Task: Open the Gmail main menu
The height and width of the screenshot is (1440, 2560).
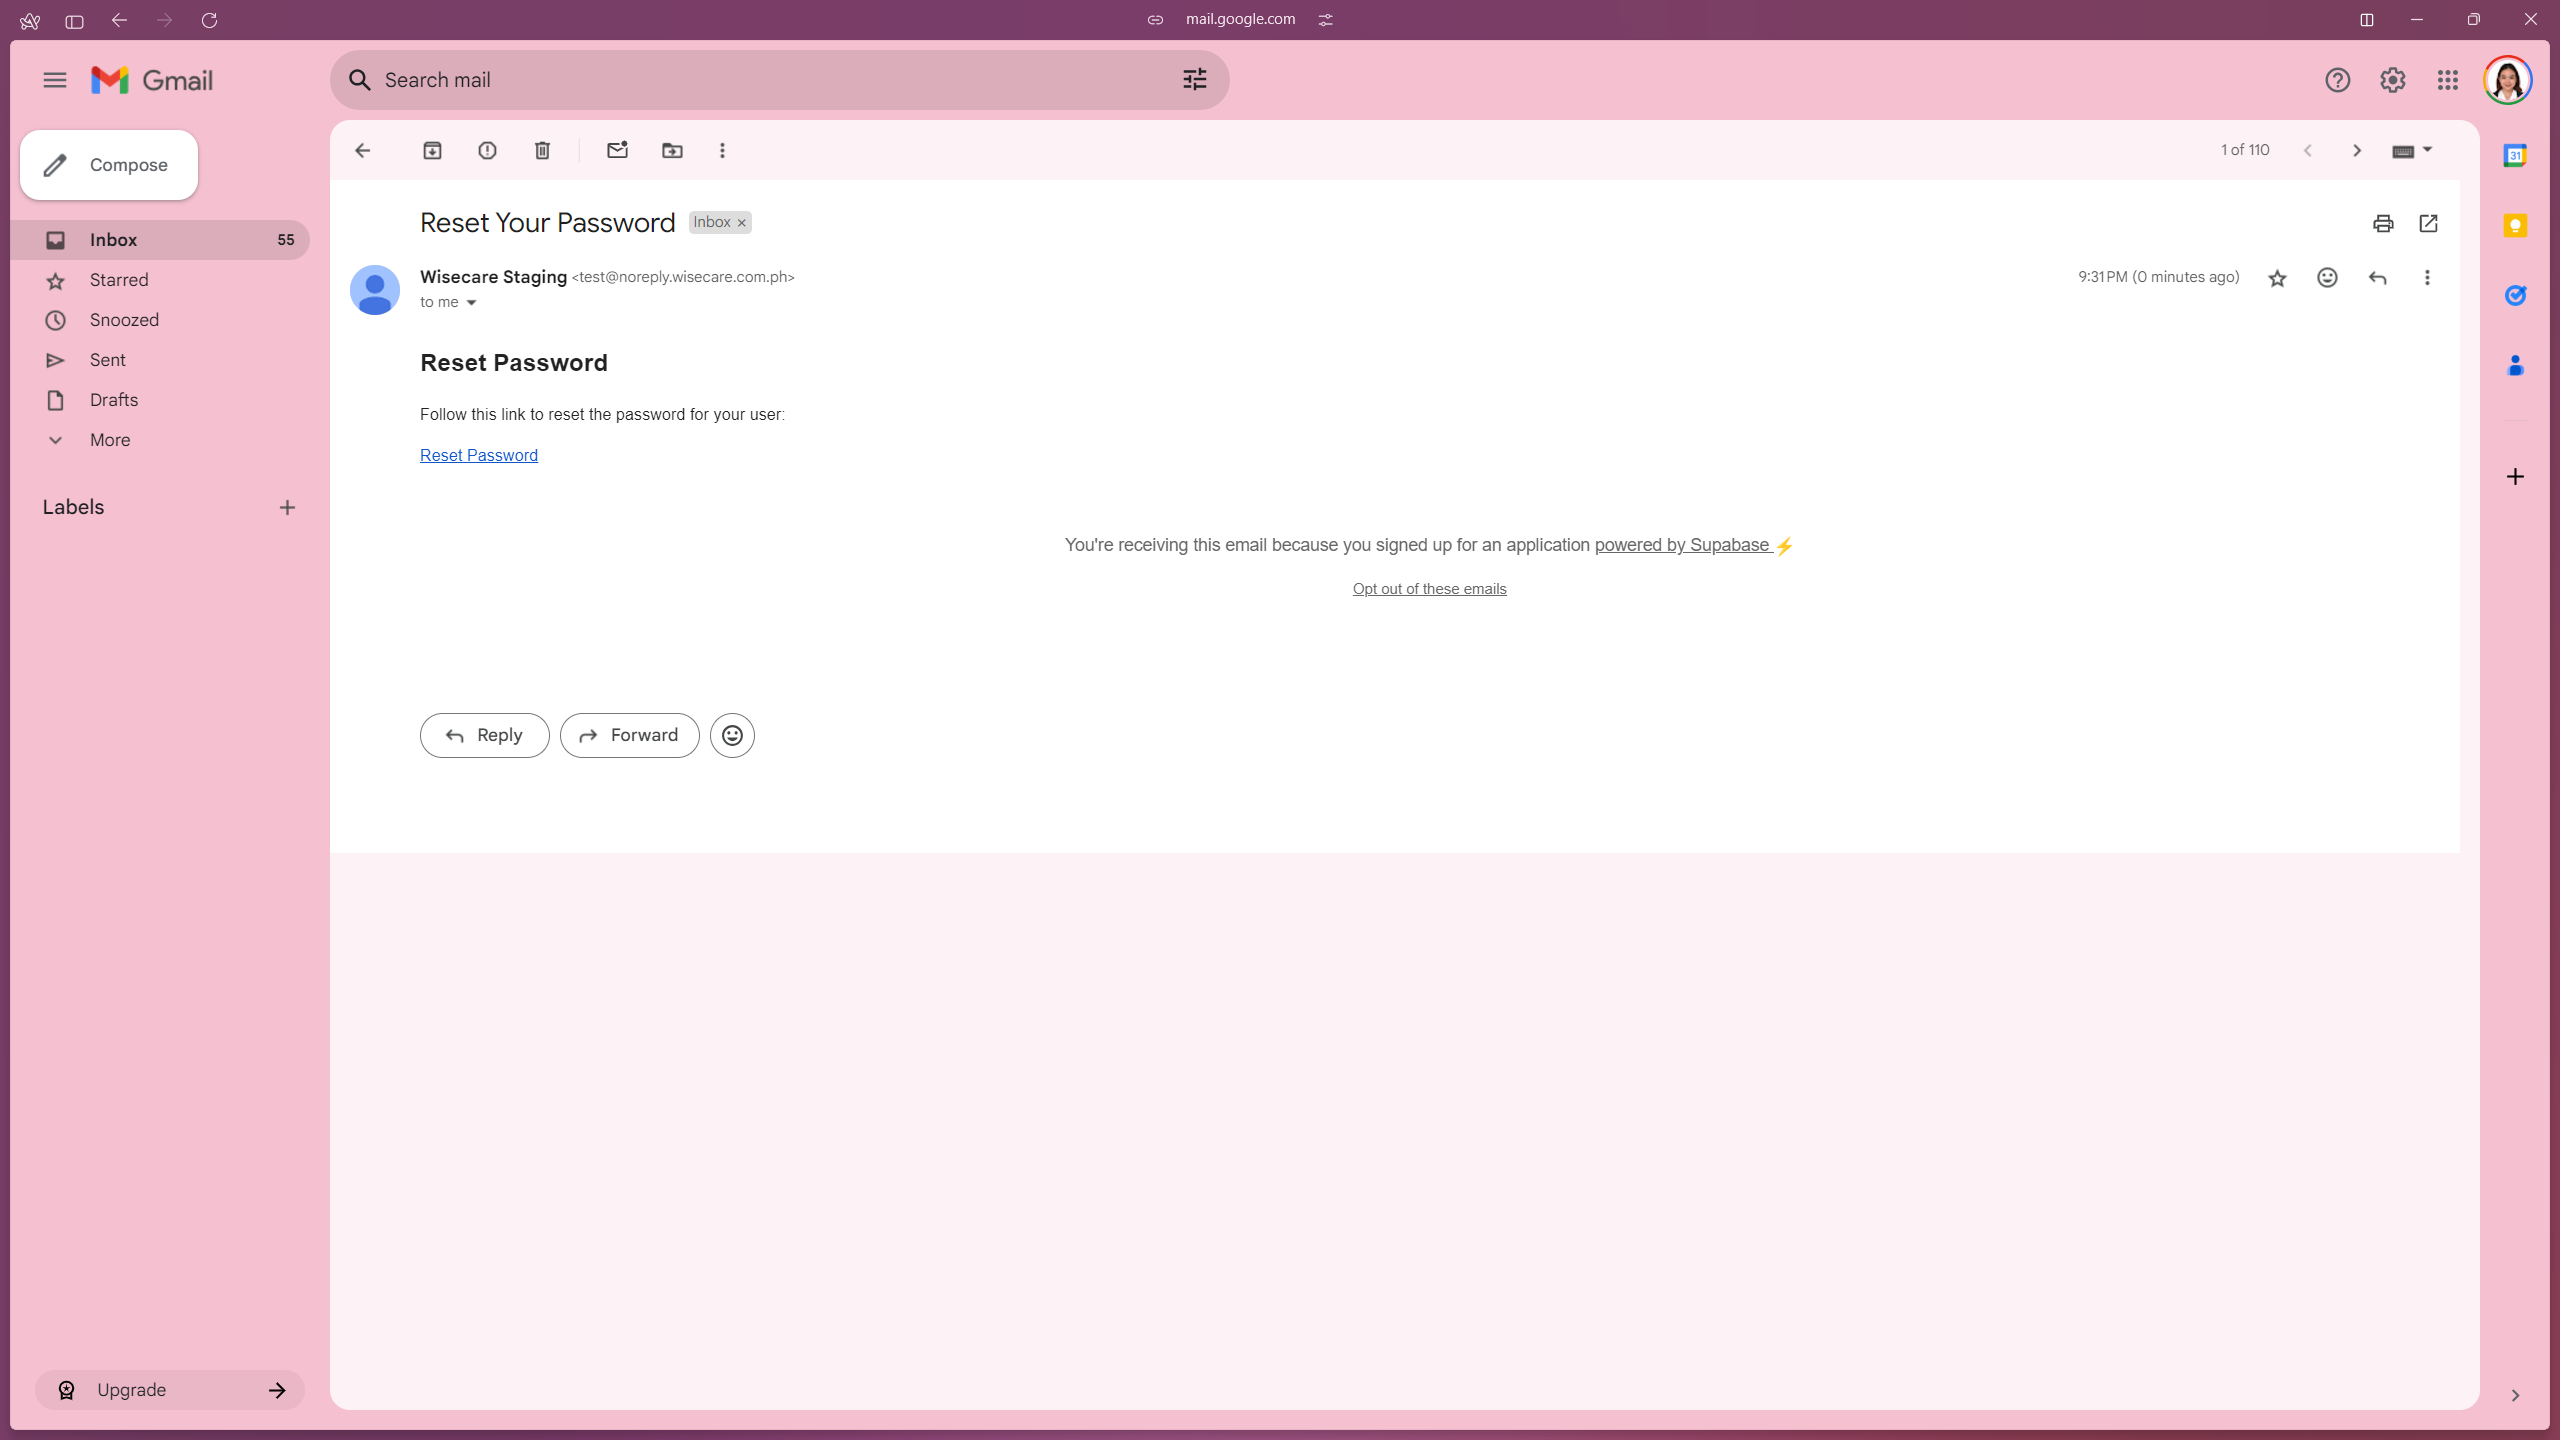Action: (55, 80)
